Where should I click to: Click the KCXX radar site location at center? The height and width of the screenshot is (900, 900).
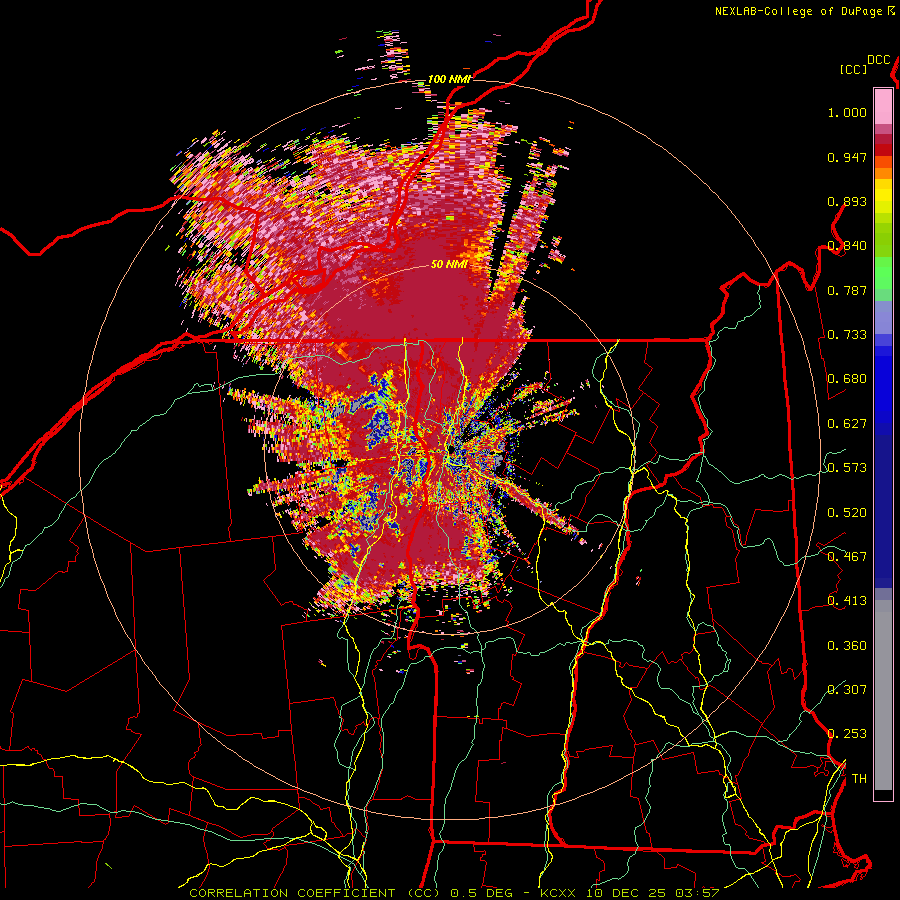tap(452, 449)
